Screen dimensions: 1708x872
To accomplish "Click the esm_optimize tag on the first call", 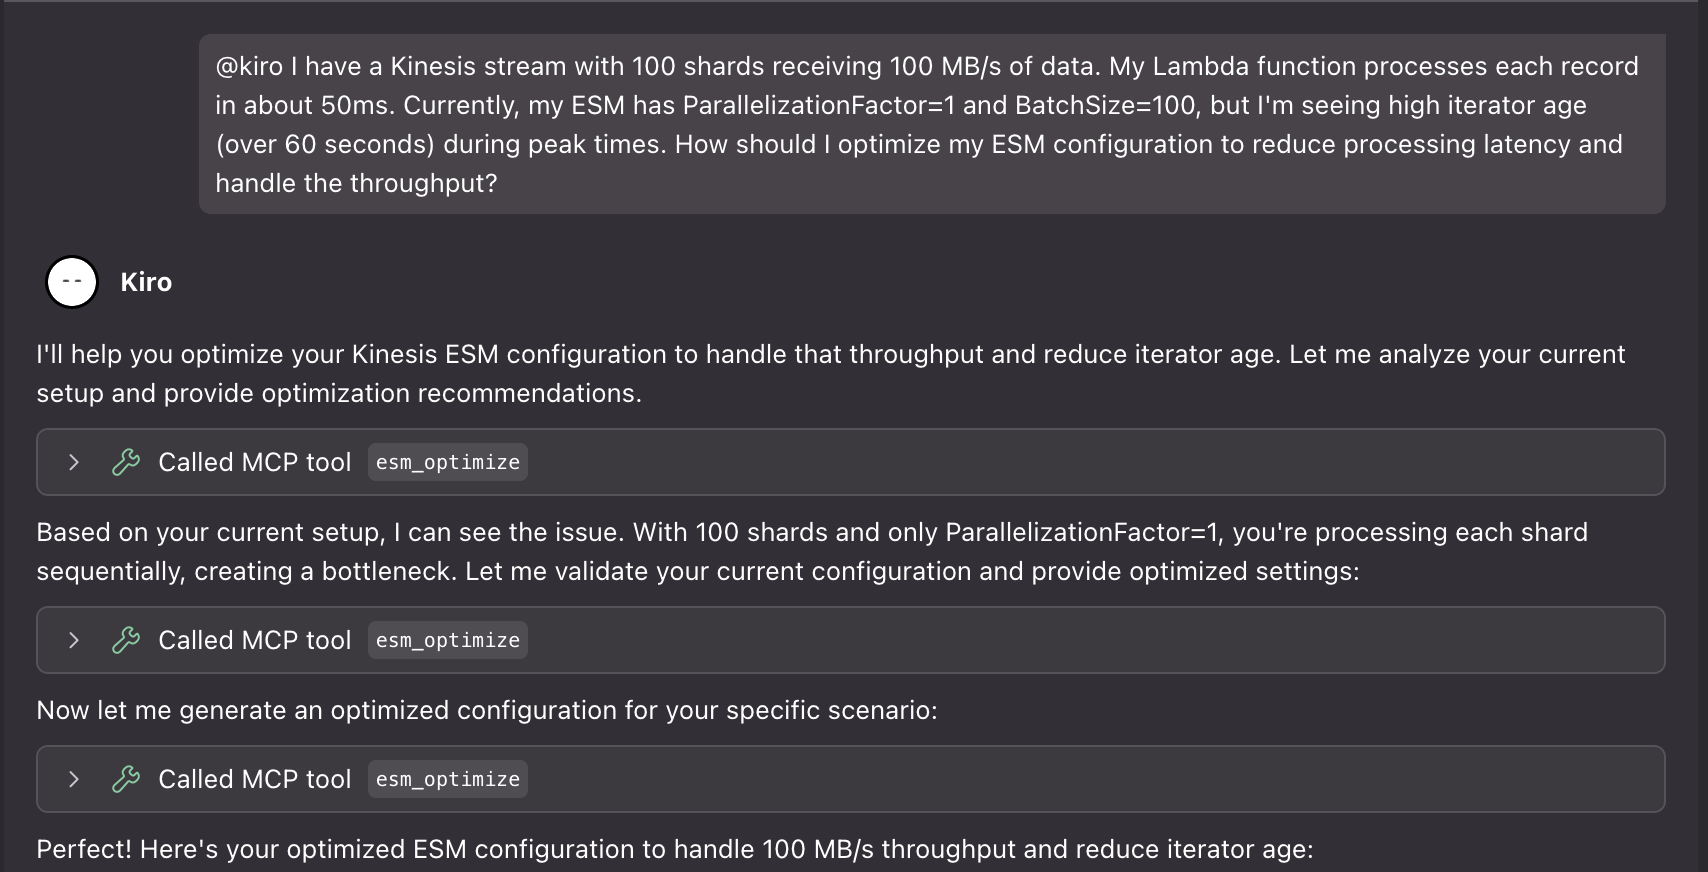I will pos(447,462).
